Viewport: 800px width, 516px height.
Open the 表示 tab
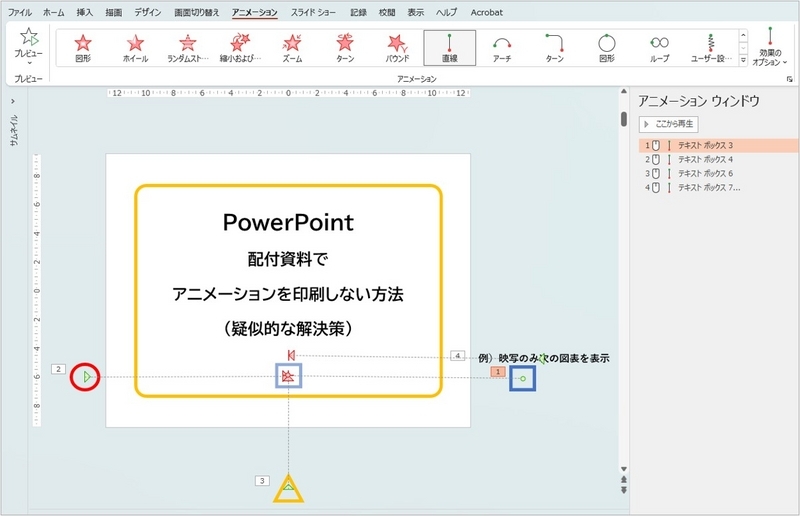pos(415,12)
